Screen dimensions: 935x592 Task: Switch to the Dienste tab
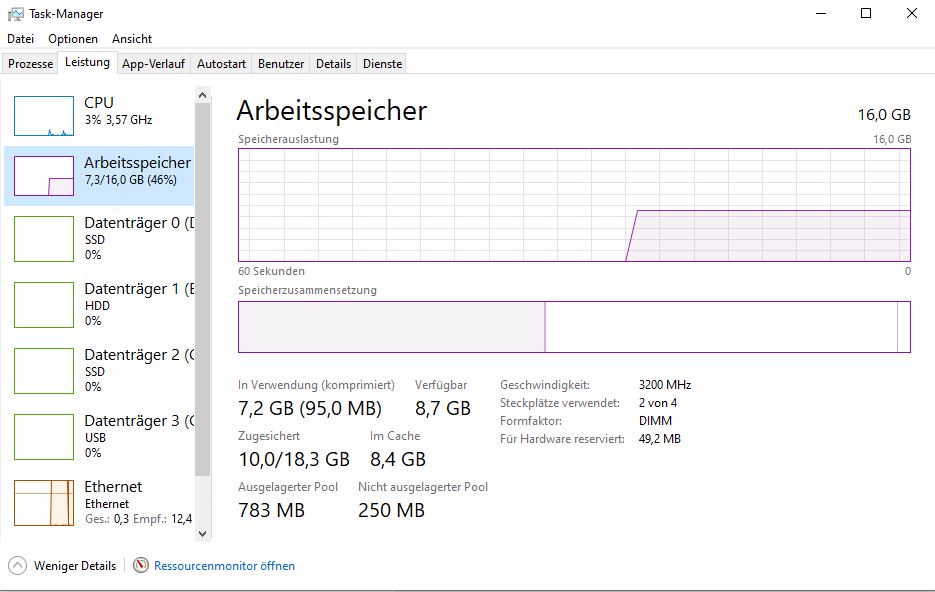382,64
